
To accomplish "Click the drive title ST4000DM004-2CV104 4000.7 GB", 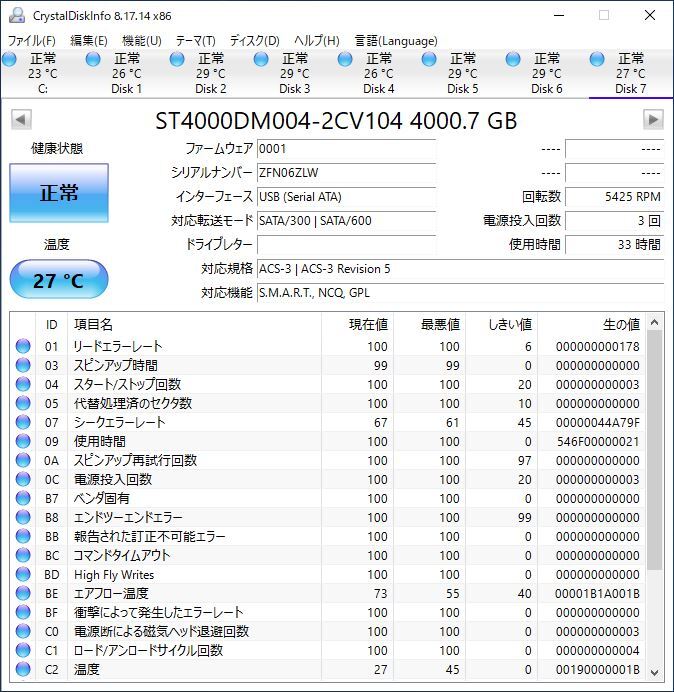I will [336, 120].
